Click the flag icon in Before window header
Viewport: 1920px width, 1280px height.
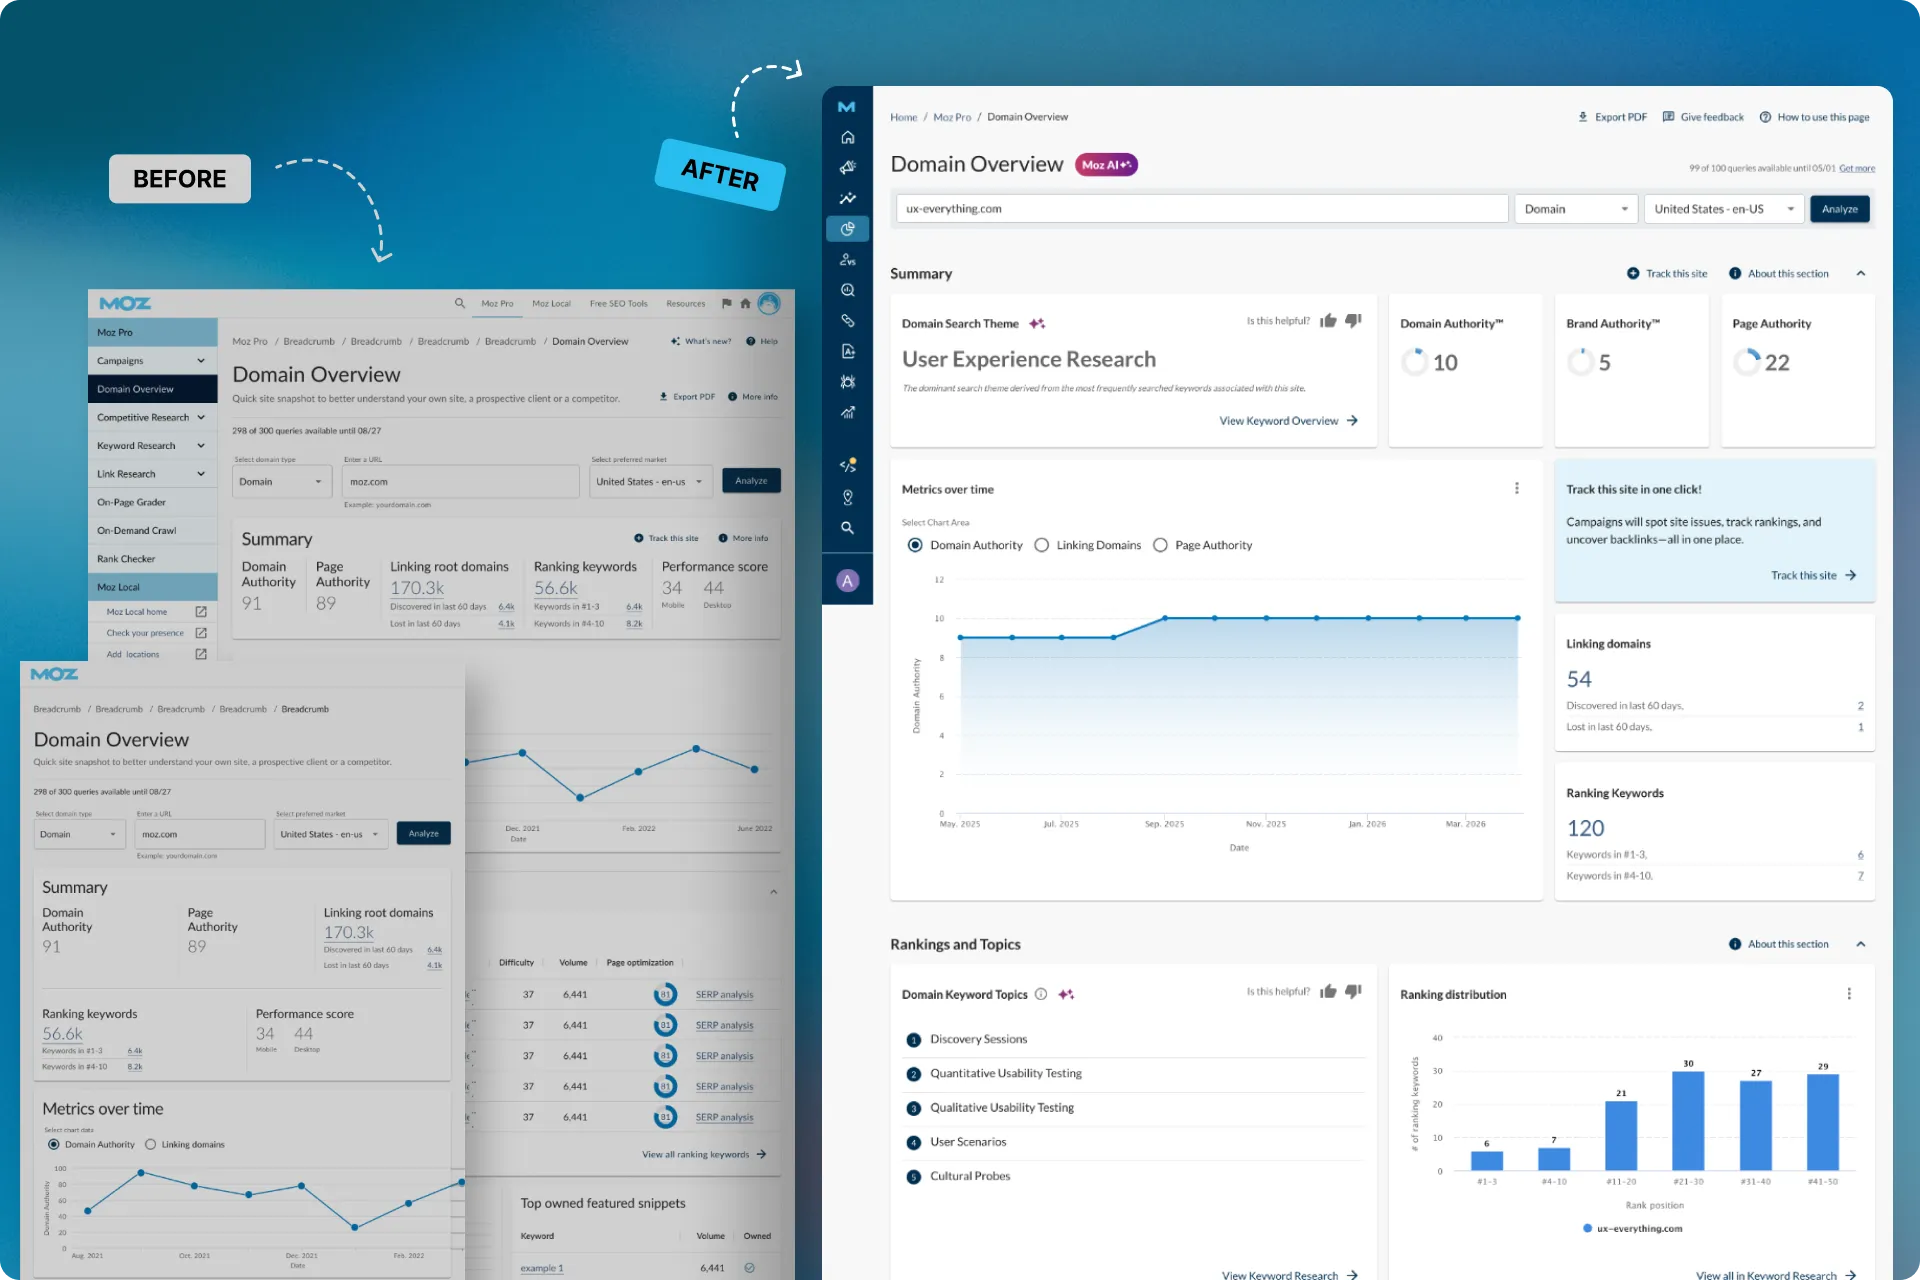point(726,303)
